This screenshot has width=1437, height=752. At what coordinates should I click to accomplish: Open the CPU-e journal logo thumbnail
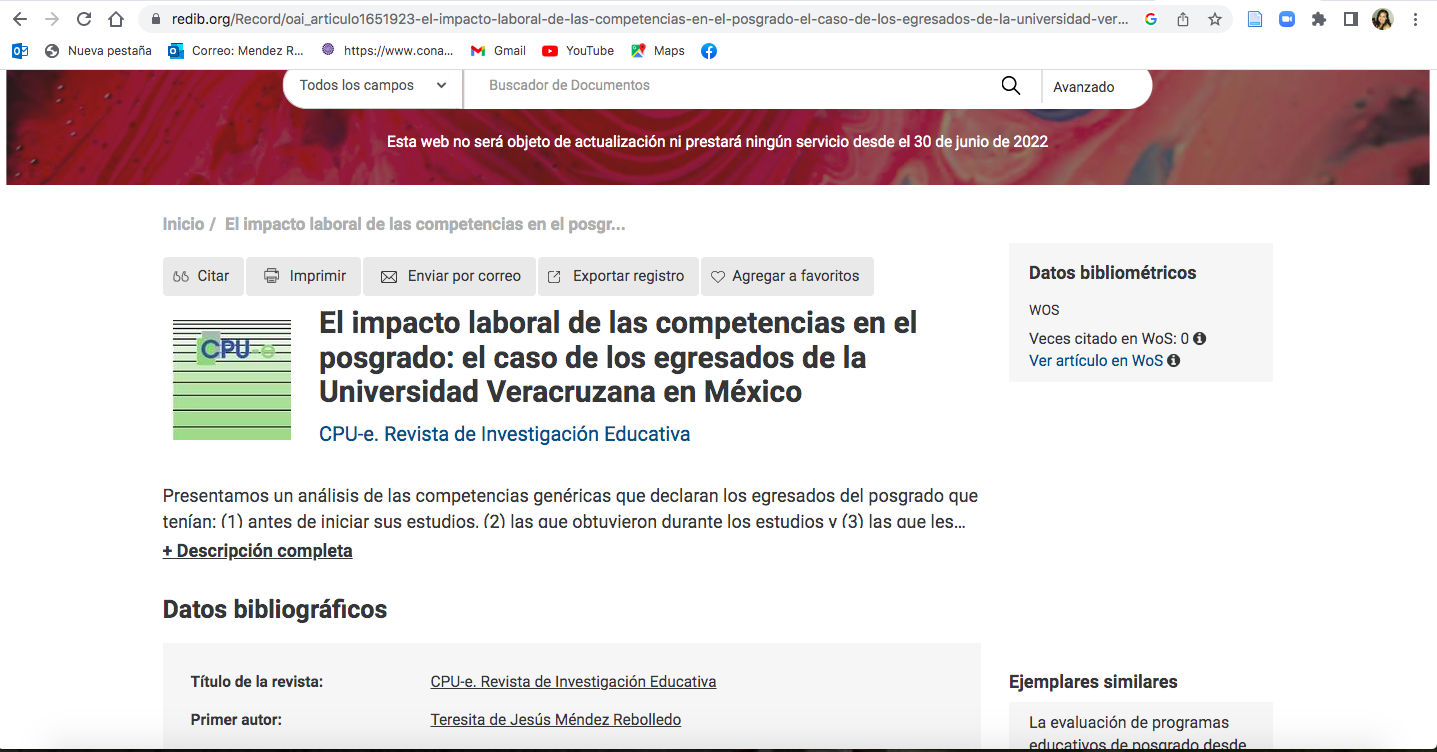(x=232, y=379)
